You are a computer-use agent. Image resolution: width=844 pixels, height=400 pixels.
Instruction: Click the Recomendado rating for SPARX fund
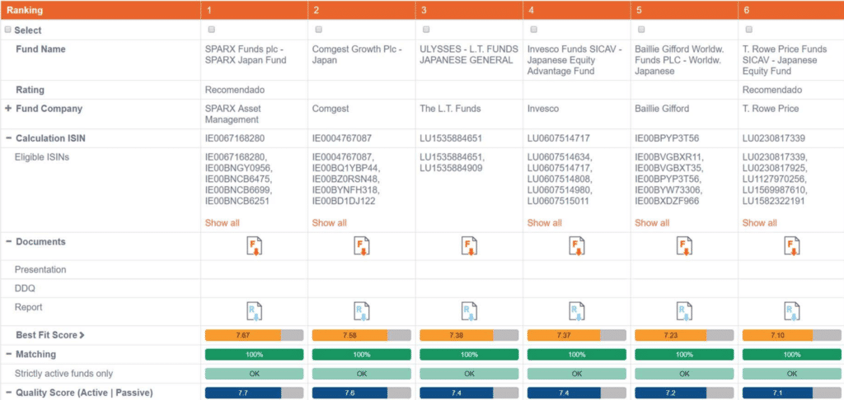[235, 90]
